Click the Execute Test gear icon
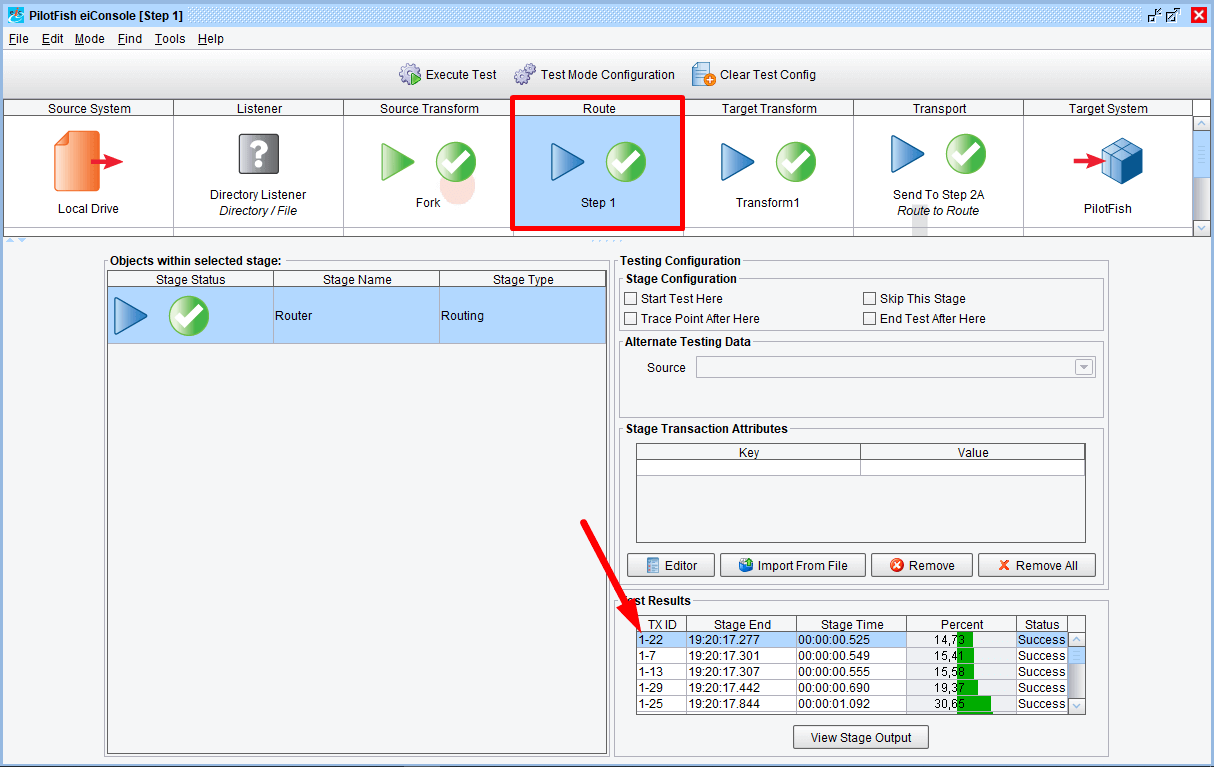 click(410, 74)
